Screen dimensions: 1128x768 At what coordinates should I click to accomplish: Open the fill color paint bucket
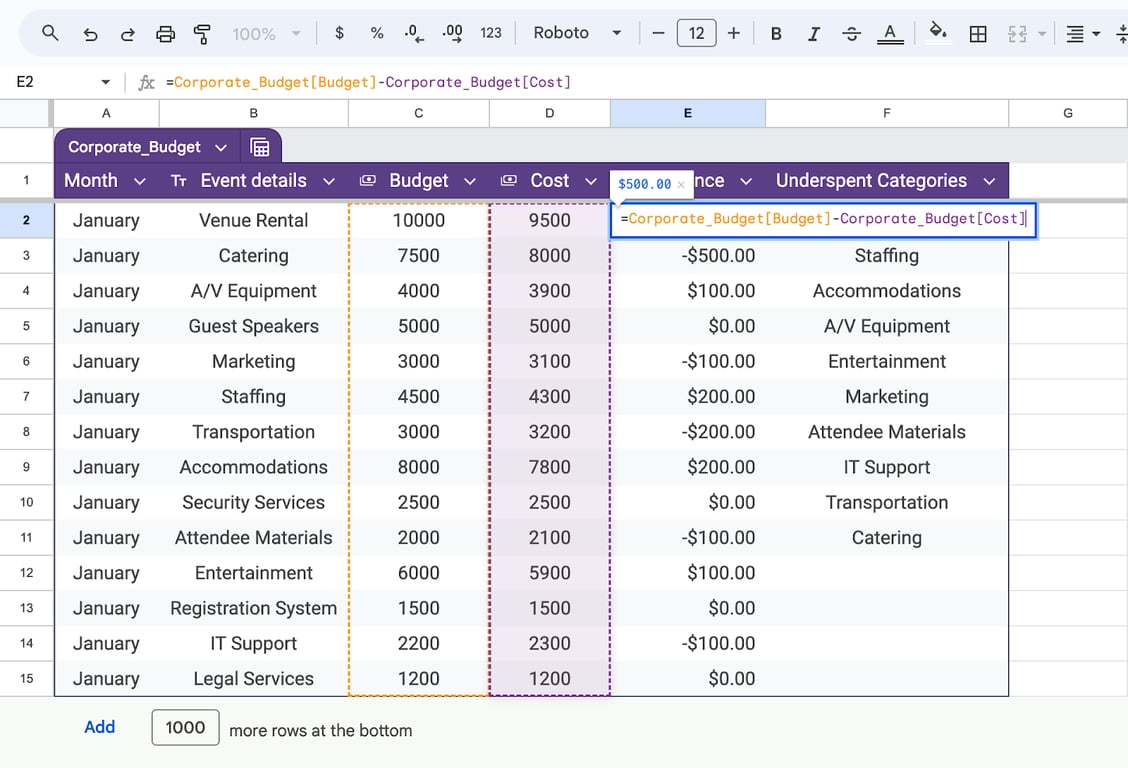tap(938, 33)
